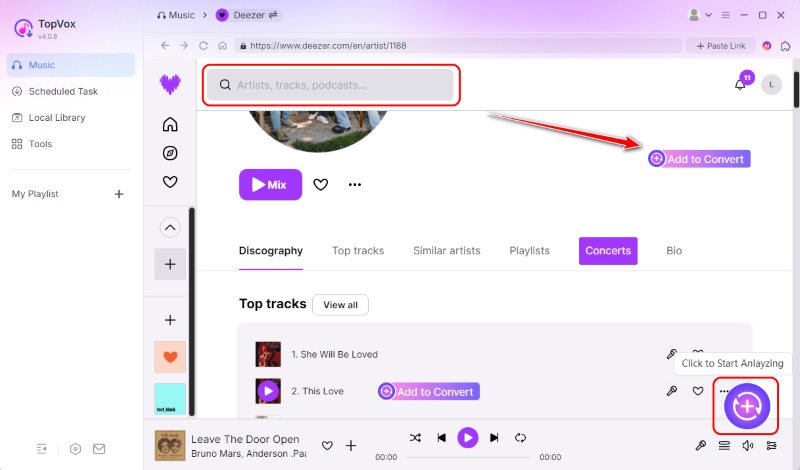Click the shaded plus button in Deezer sidebar
The width and height of the screenshot is (800, 470).
(x=170, y=264)
